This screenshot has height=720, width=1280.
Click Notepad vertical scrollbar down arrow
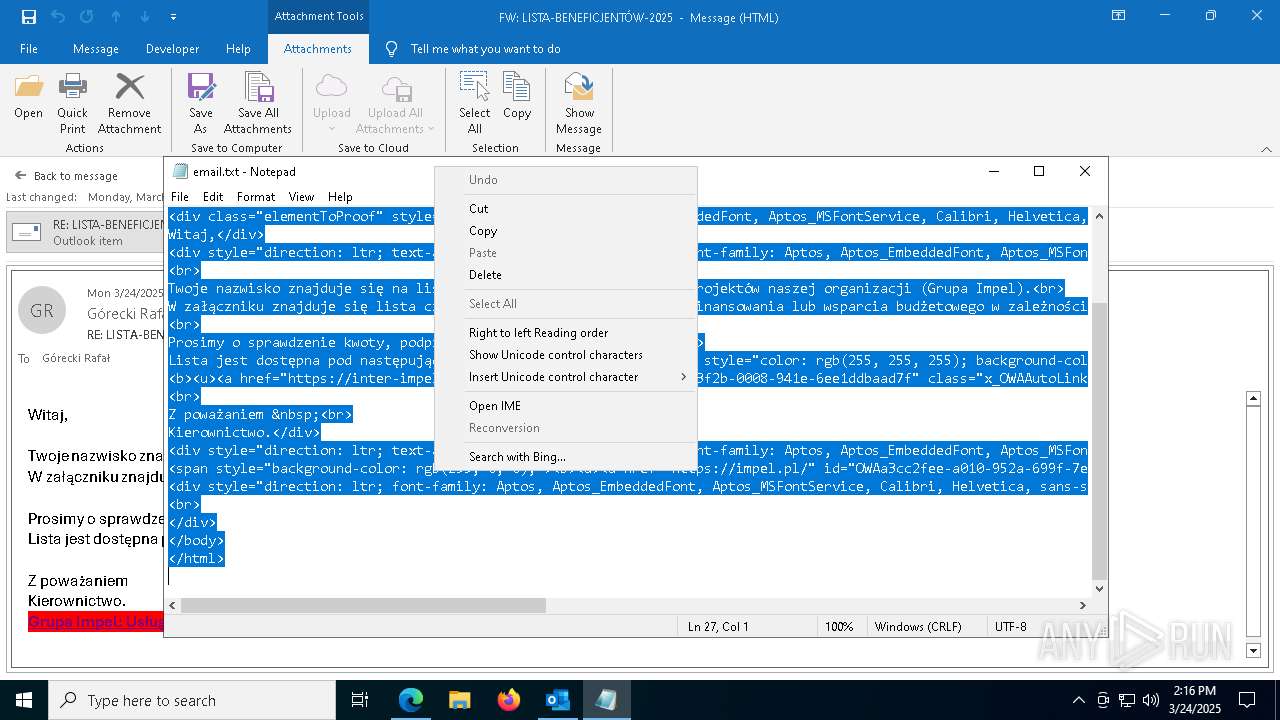(x=1099, y=588)
